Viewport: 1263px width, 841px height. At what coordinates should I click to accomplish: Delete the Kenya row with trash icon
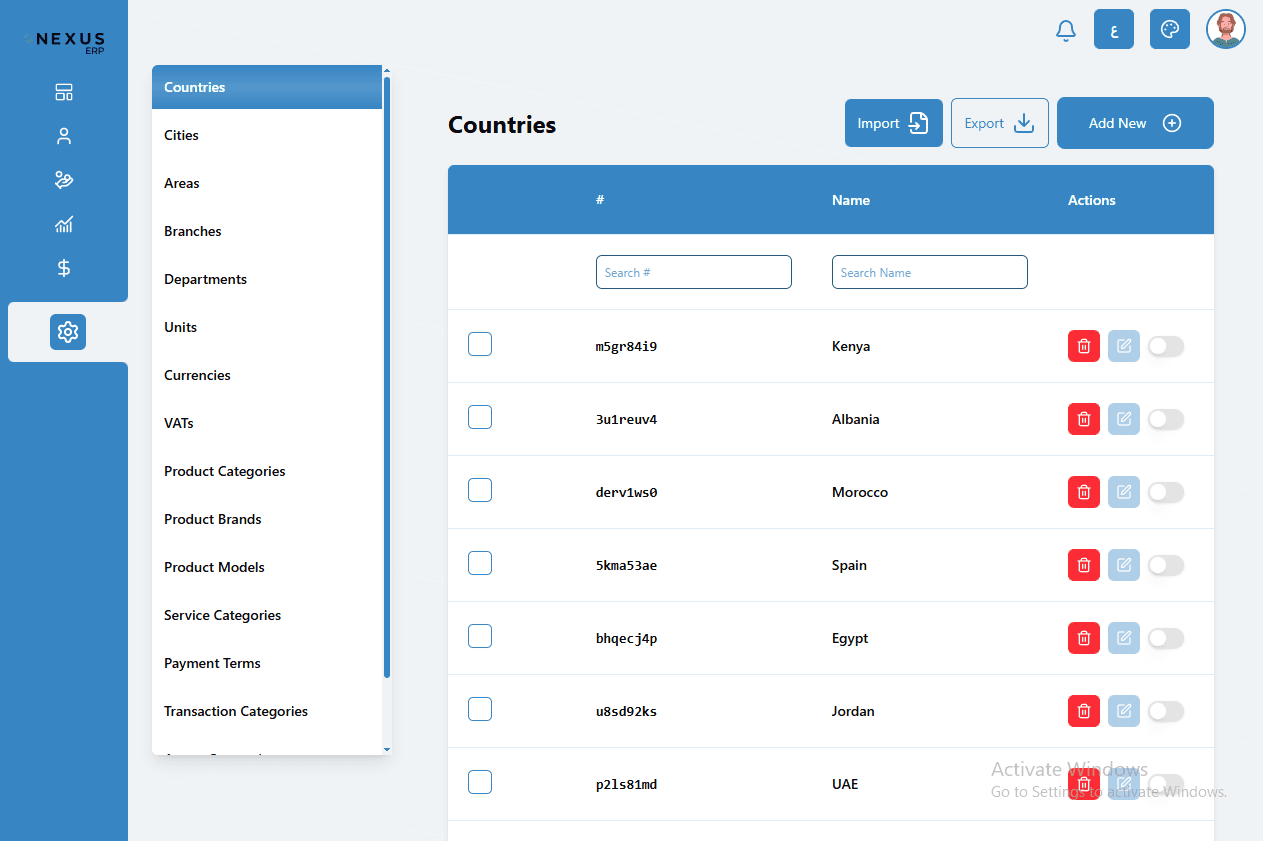[1083, 346]
